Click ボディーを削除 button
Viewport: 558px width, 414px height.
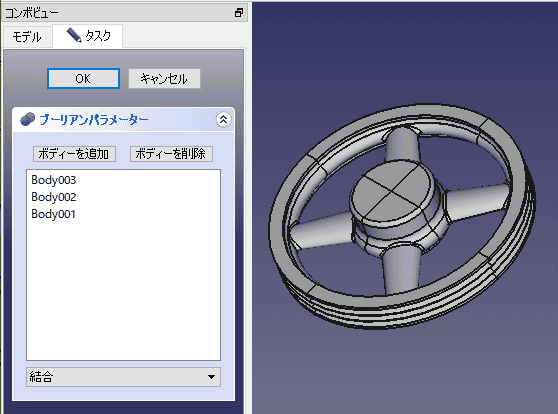point(171,154)
